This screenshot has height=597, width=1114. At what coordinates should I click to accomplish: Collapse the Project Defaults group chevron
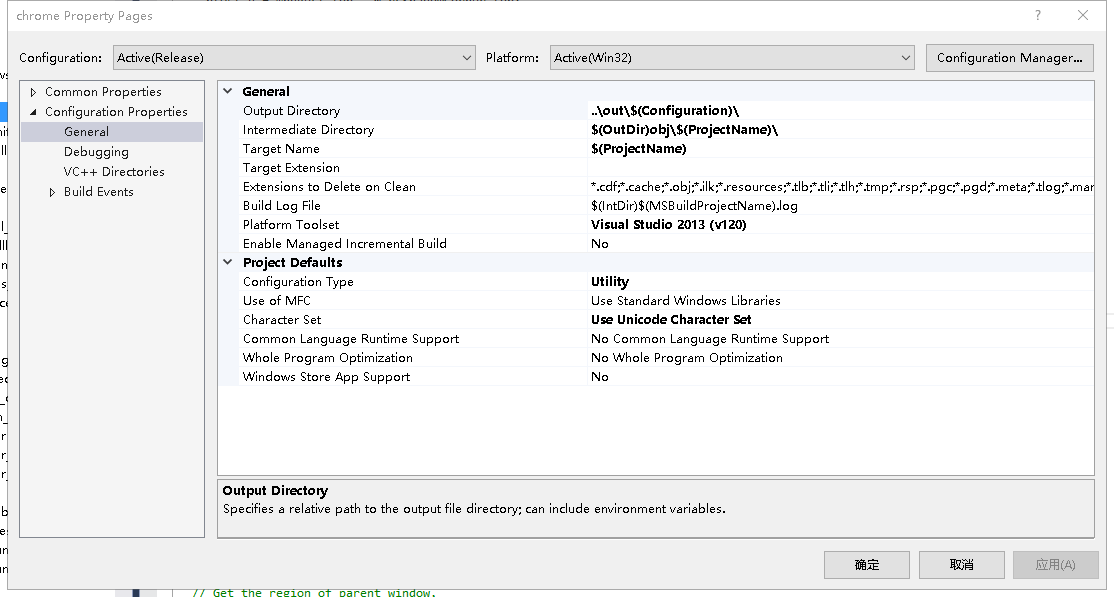pyautogui.click(x=228, y=262)
